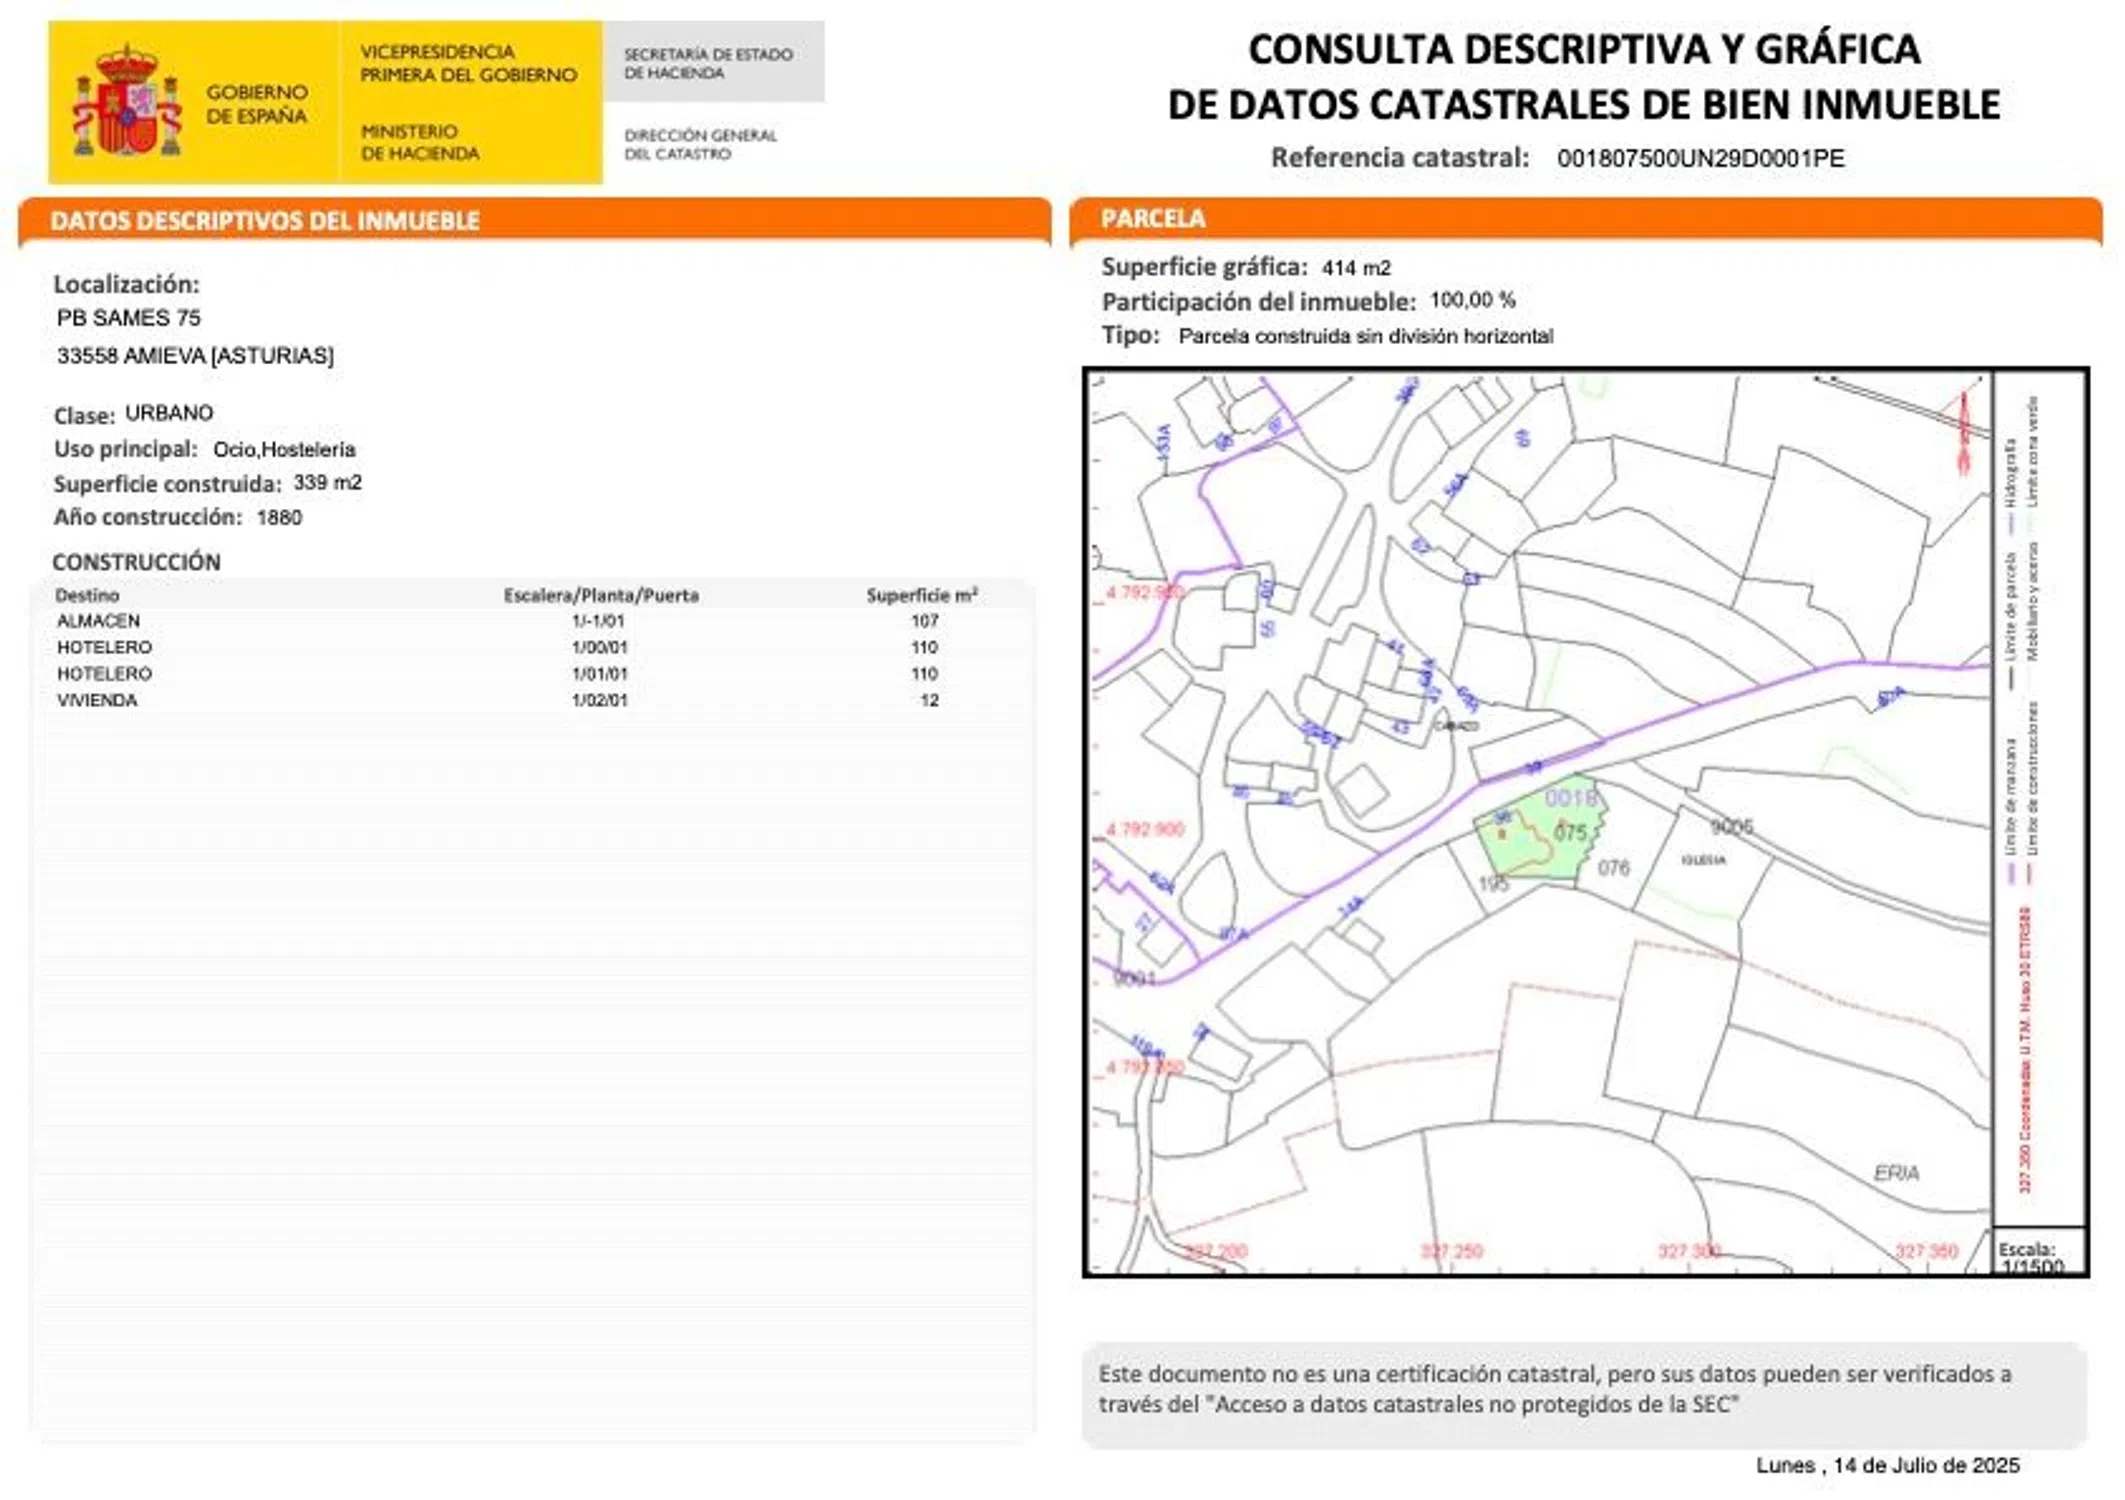The image size is (2125, 1500).
Task: Click parcel number 076 on the map
Action: (1613, 868)
